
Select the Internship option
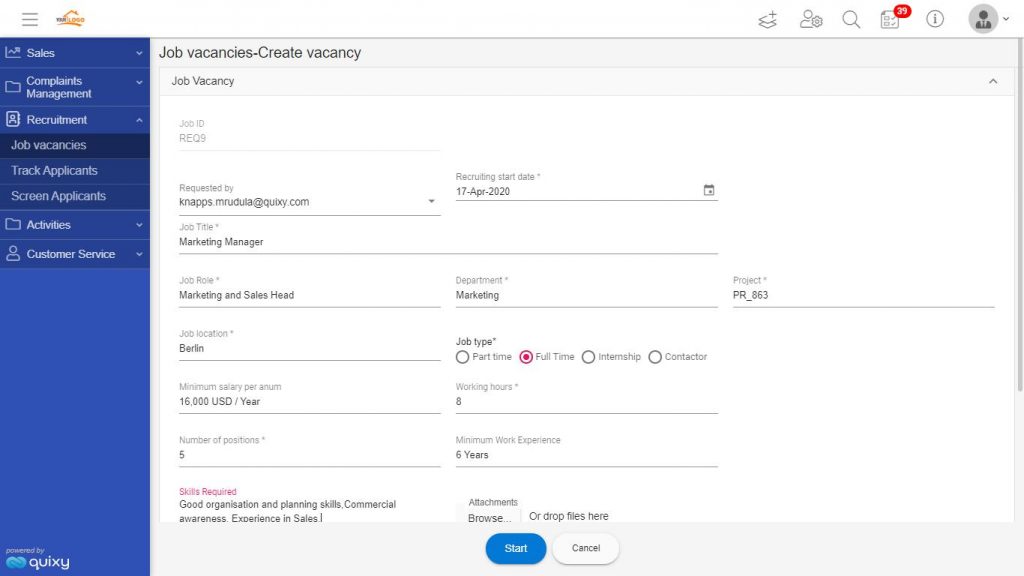pos(588,357)
